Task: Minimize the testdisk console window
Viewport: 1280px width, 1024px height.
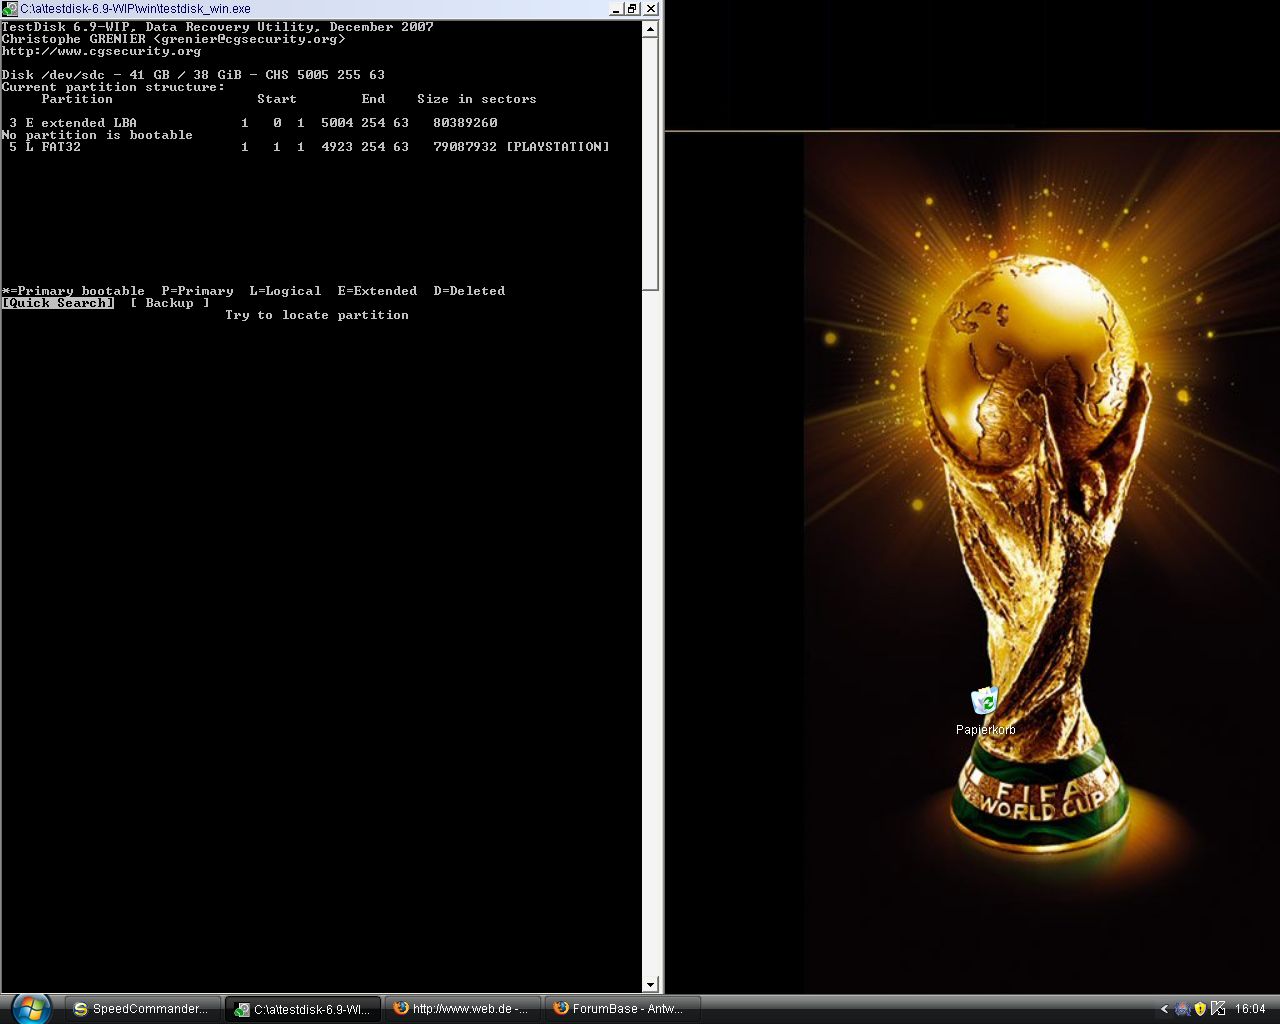Action: tap(617, 8)
